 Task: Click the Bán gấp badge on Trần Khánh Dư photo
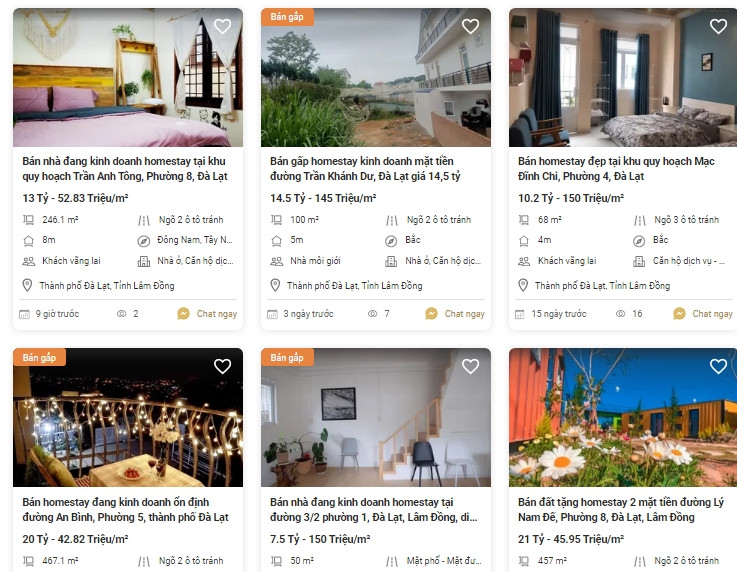(x=287, y=17)
